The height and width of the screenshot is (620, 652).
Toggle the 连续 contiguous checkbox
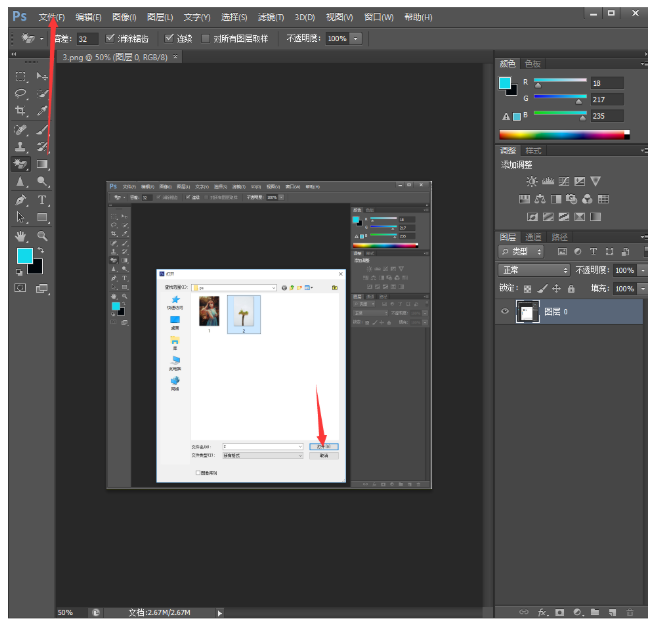pyautogui.click(x=170, y=38)
